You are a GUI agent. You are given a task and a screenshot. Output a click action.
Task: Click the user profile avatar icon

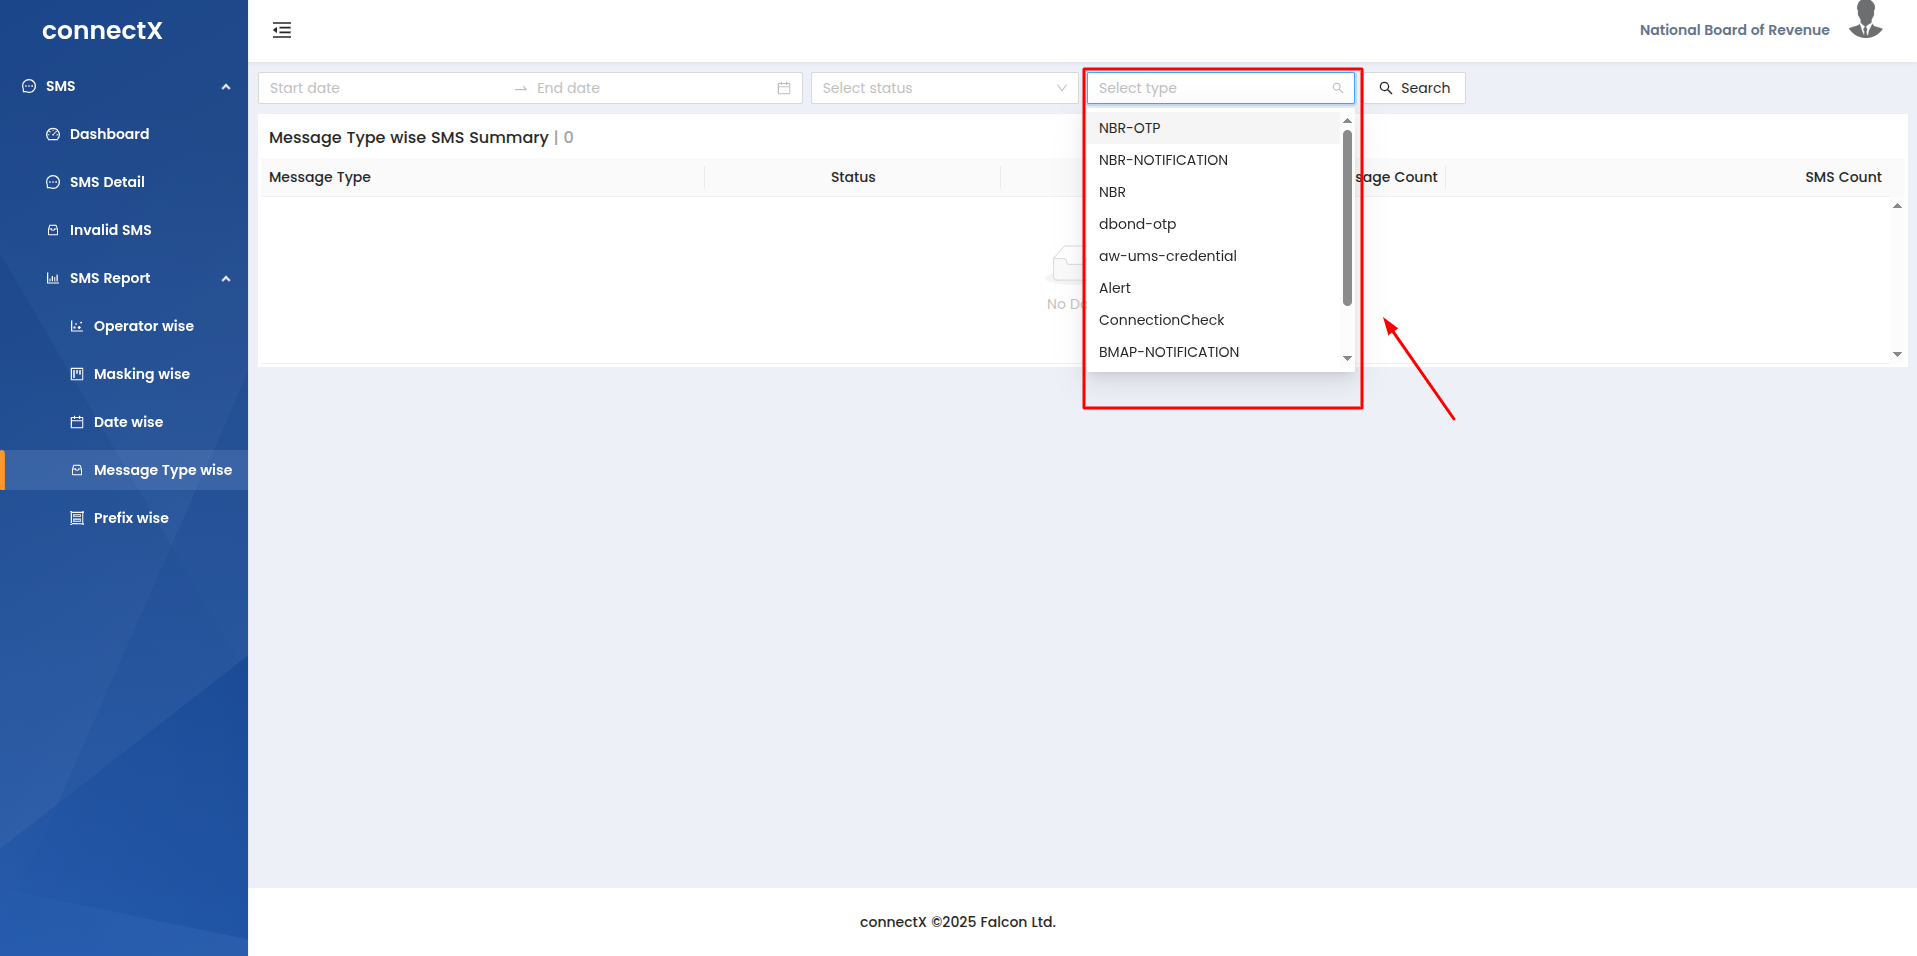1865,22
